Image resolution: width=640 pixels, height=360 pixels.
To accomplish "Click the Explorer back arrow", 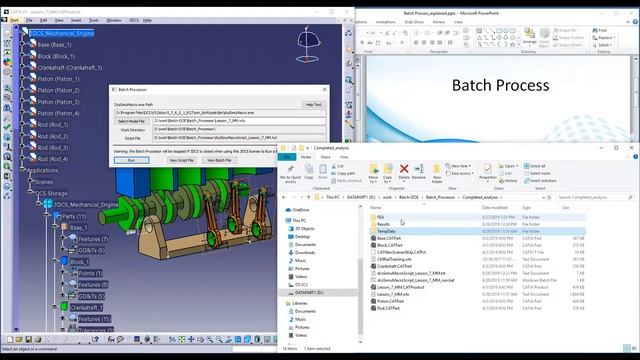I will tap(284, 197).
